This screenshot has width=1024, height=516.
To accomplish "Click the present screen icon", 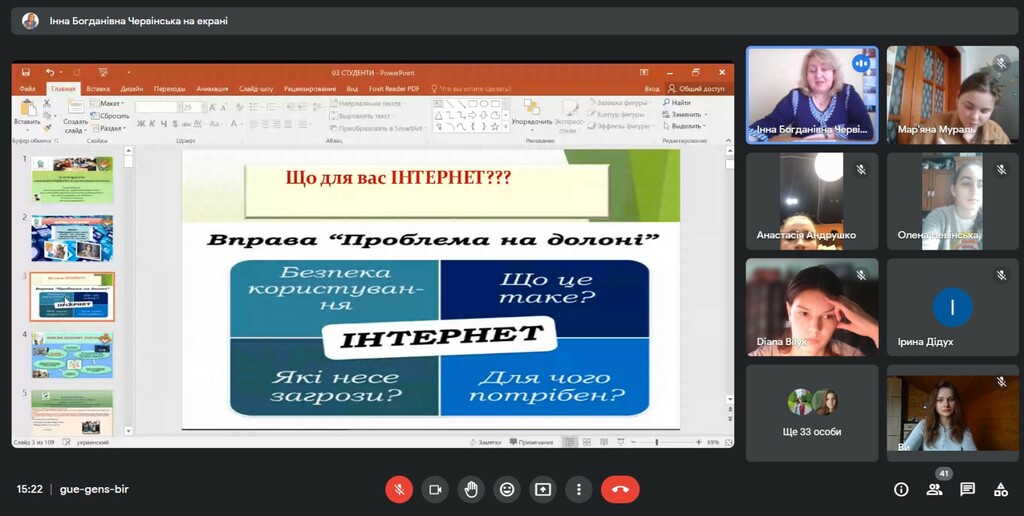I will pos(543,489).
